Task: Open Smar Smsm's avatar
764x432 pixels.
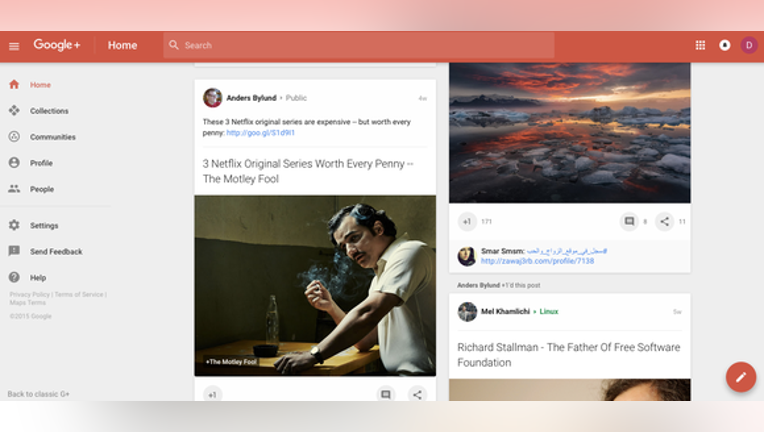Action: tap(467, 256)
